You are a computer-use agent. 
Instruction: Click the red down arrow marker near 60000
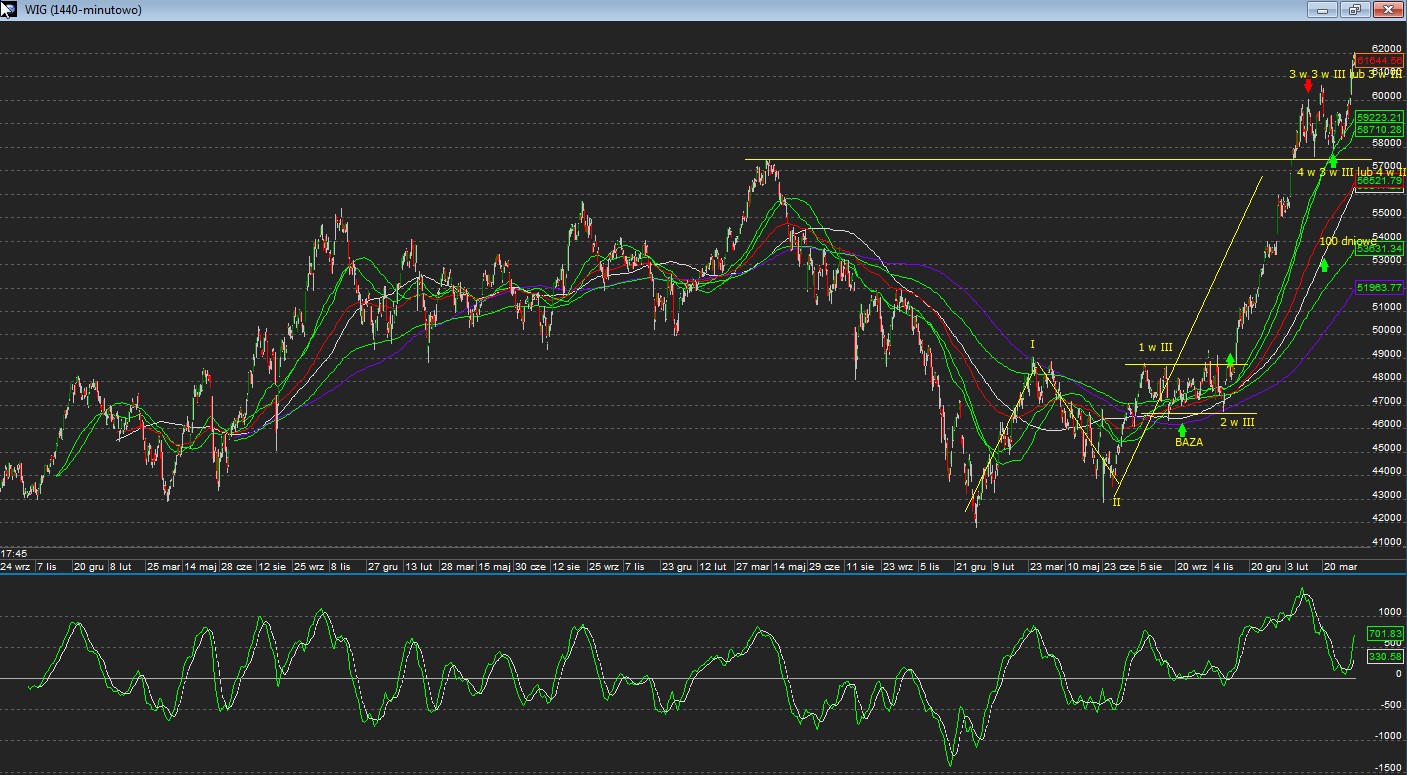point(1308,86)
